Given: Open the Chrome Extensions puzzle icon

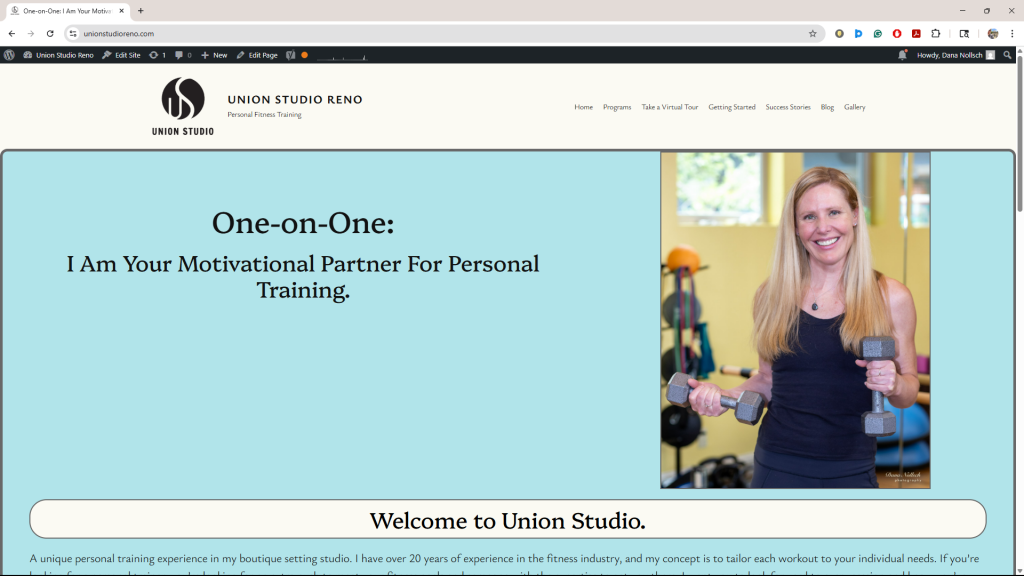Looking at the screenshot, I should tap(936, 33).
